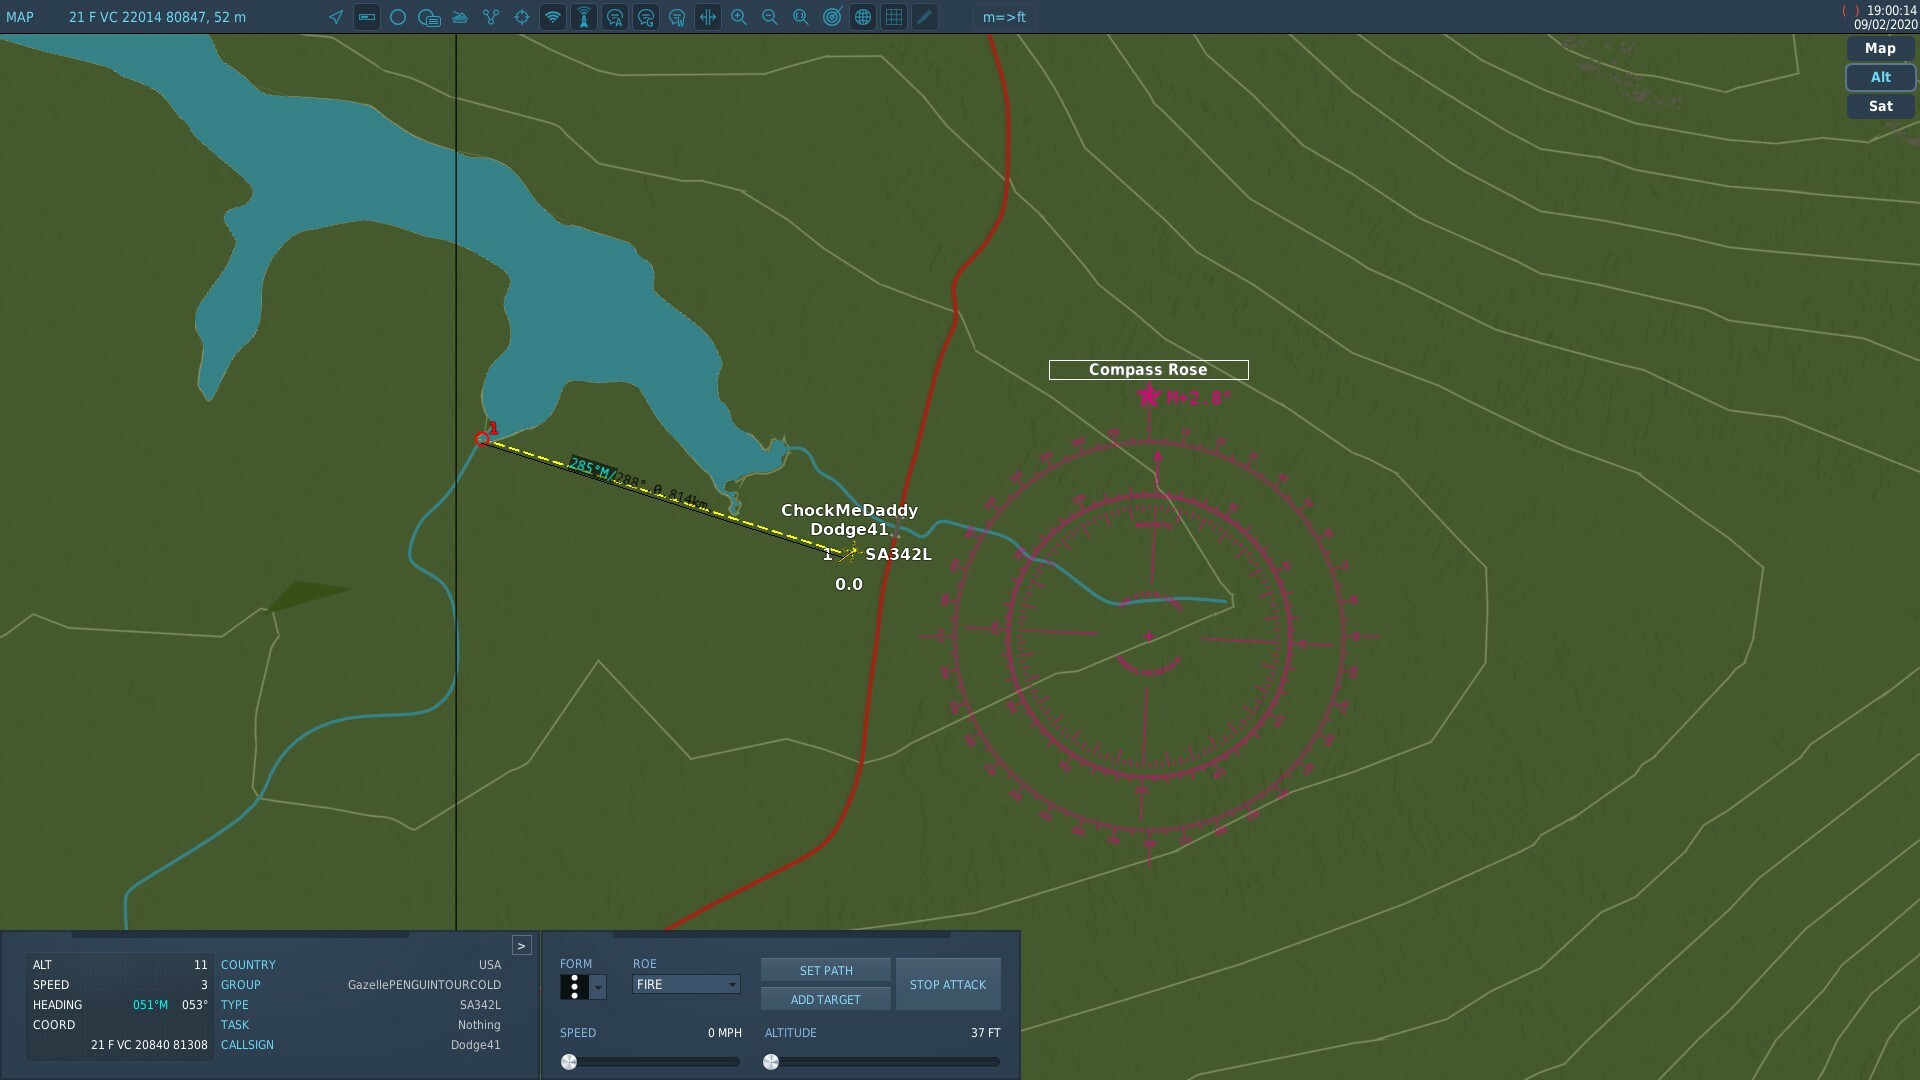The width and height of the screenshot is (1920, 1080).
Task: Switch to Map view layer
Action: tap(1880, 48)
